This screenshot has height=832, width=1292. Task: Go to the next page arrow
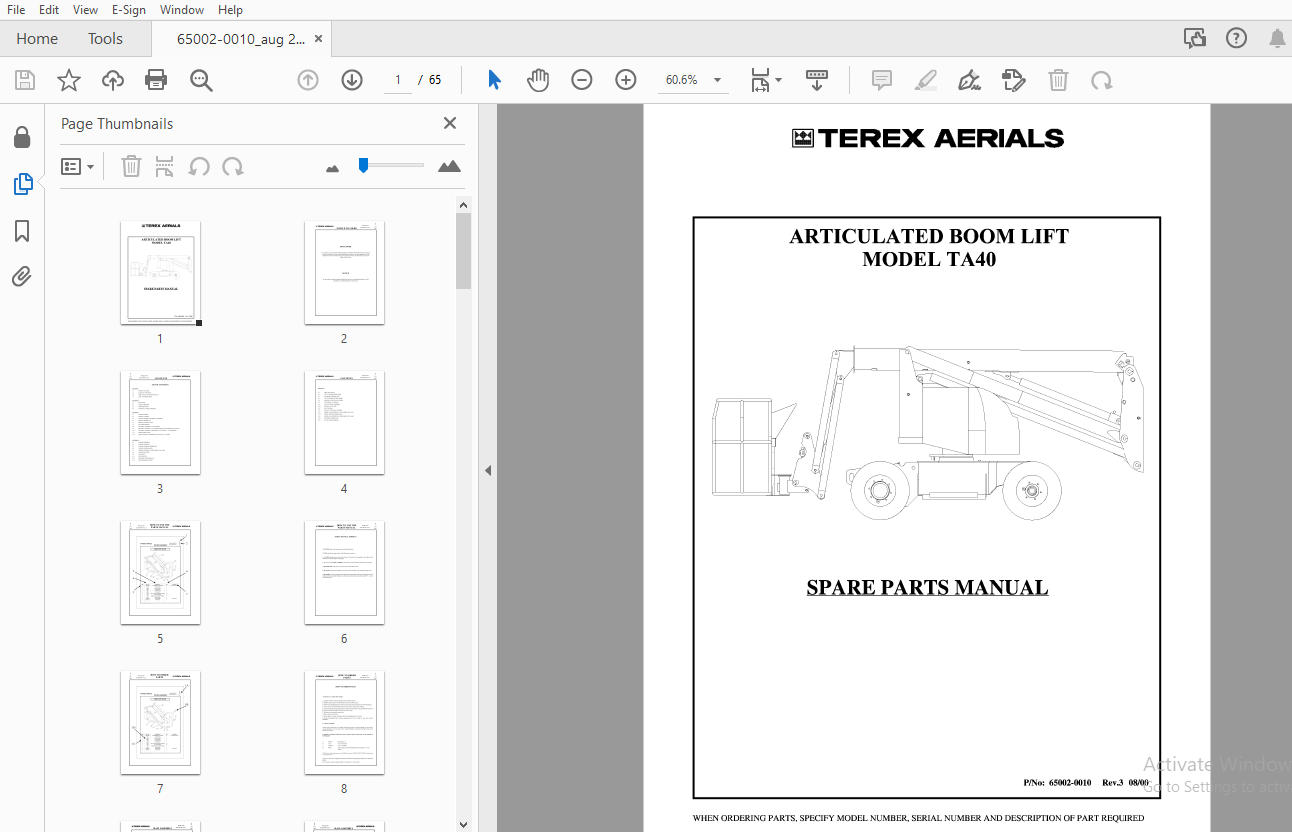tap(352, 80)
